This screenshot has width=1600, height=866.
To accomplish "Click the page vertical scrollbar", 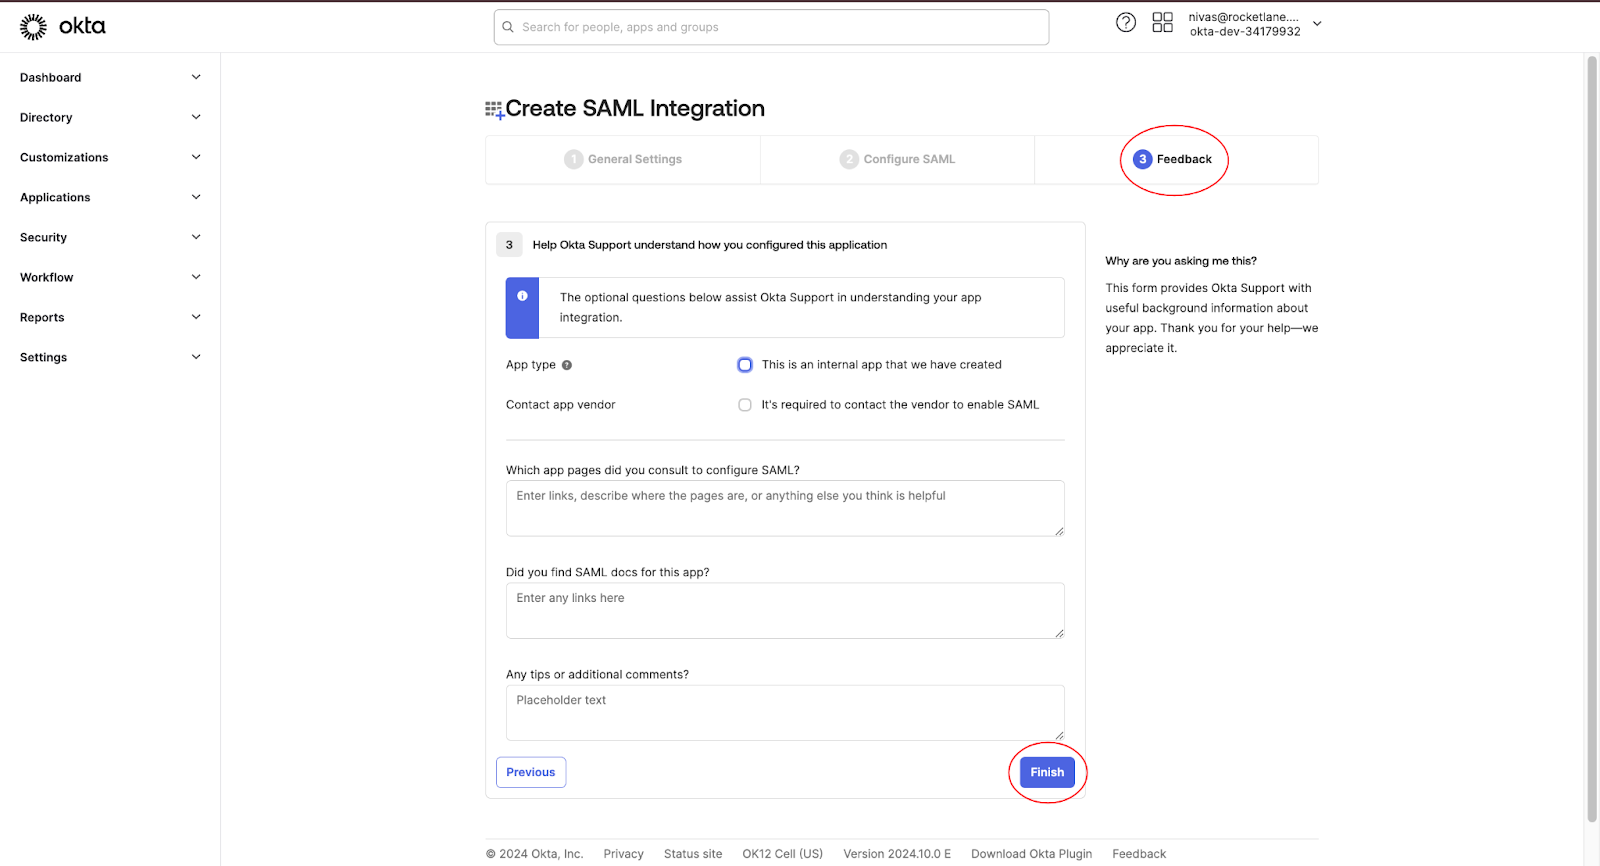I will click(1592, 440).
